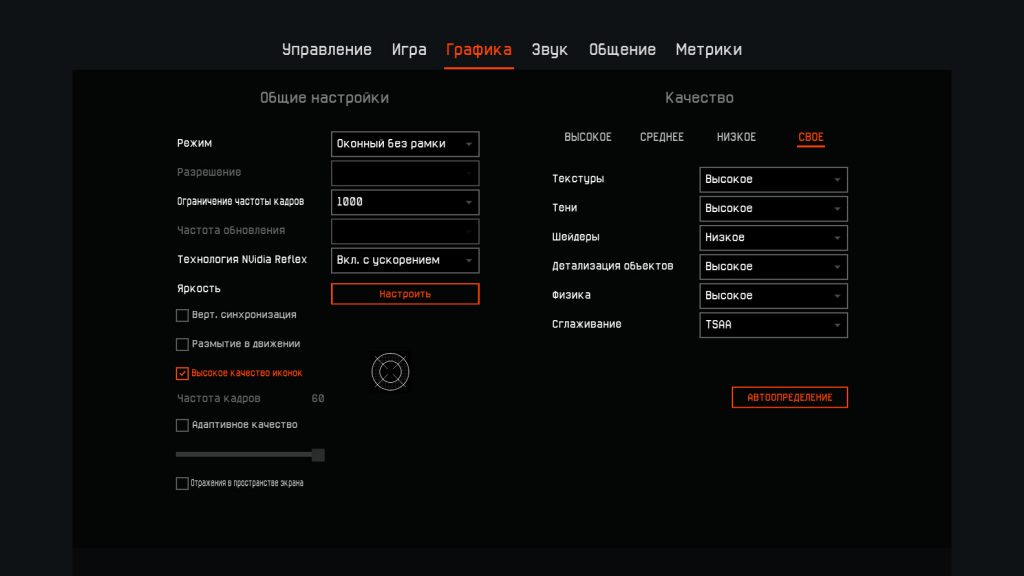Toggle Отражения в пространстве экрана

click(x=182, y=482)
